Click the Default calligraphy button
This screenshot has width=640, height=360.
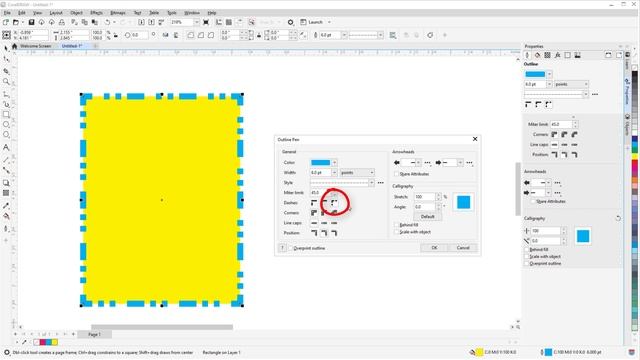(427, 217)
